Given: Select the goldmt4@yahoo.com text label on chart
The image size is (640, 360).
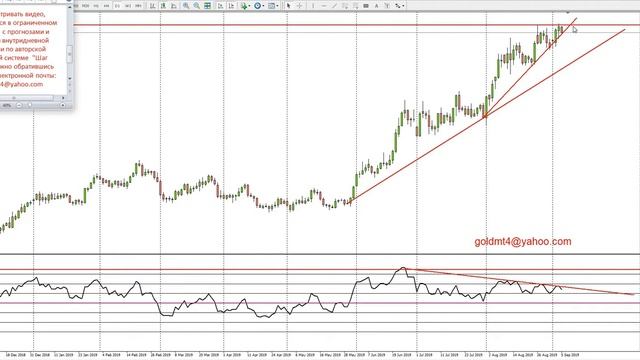Looking at the screenshot, I should pyautogui.click(x=523, y=242).
